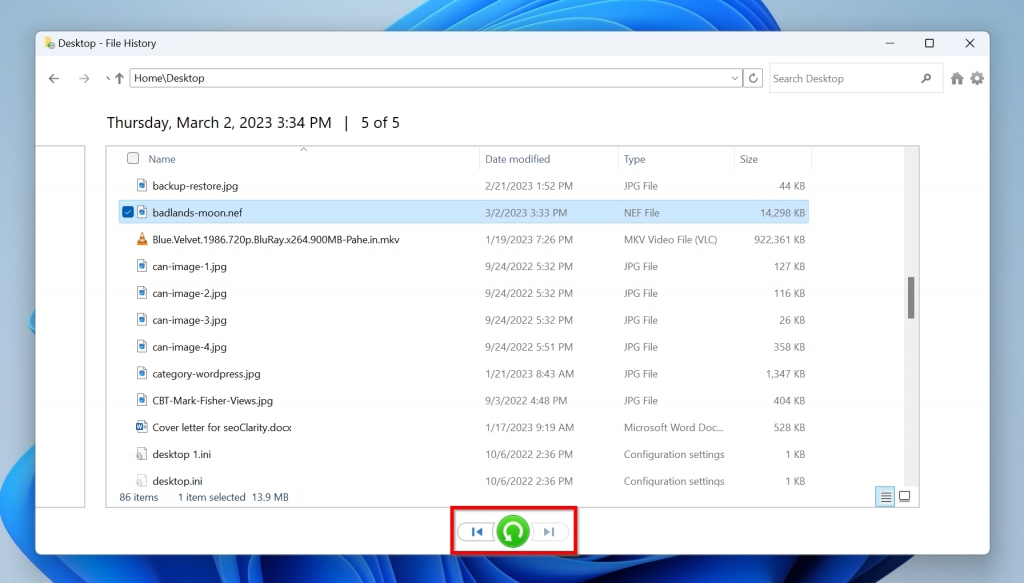Select all items via the Name header checkbox

(x=133, y=158)
